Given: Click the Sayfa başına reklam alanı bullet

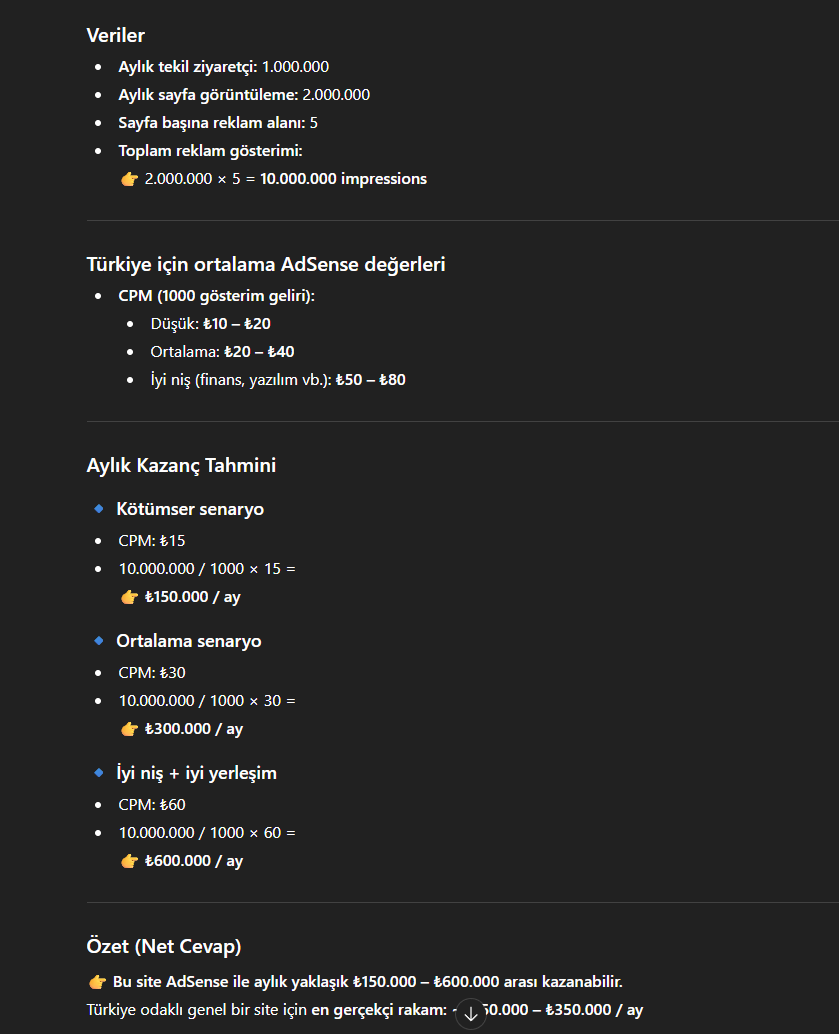Looking at the screenshot, I should pyautogui.click(x=218, y=123).
